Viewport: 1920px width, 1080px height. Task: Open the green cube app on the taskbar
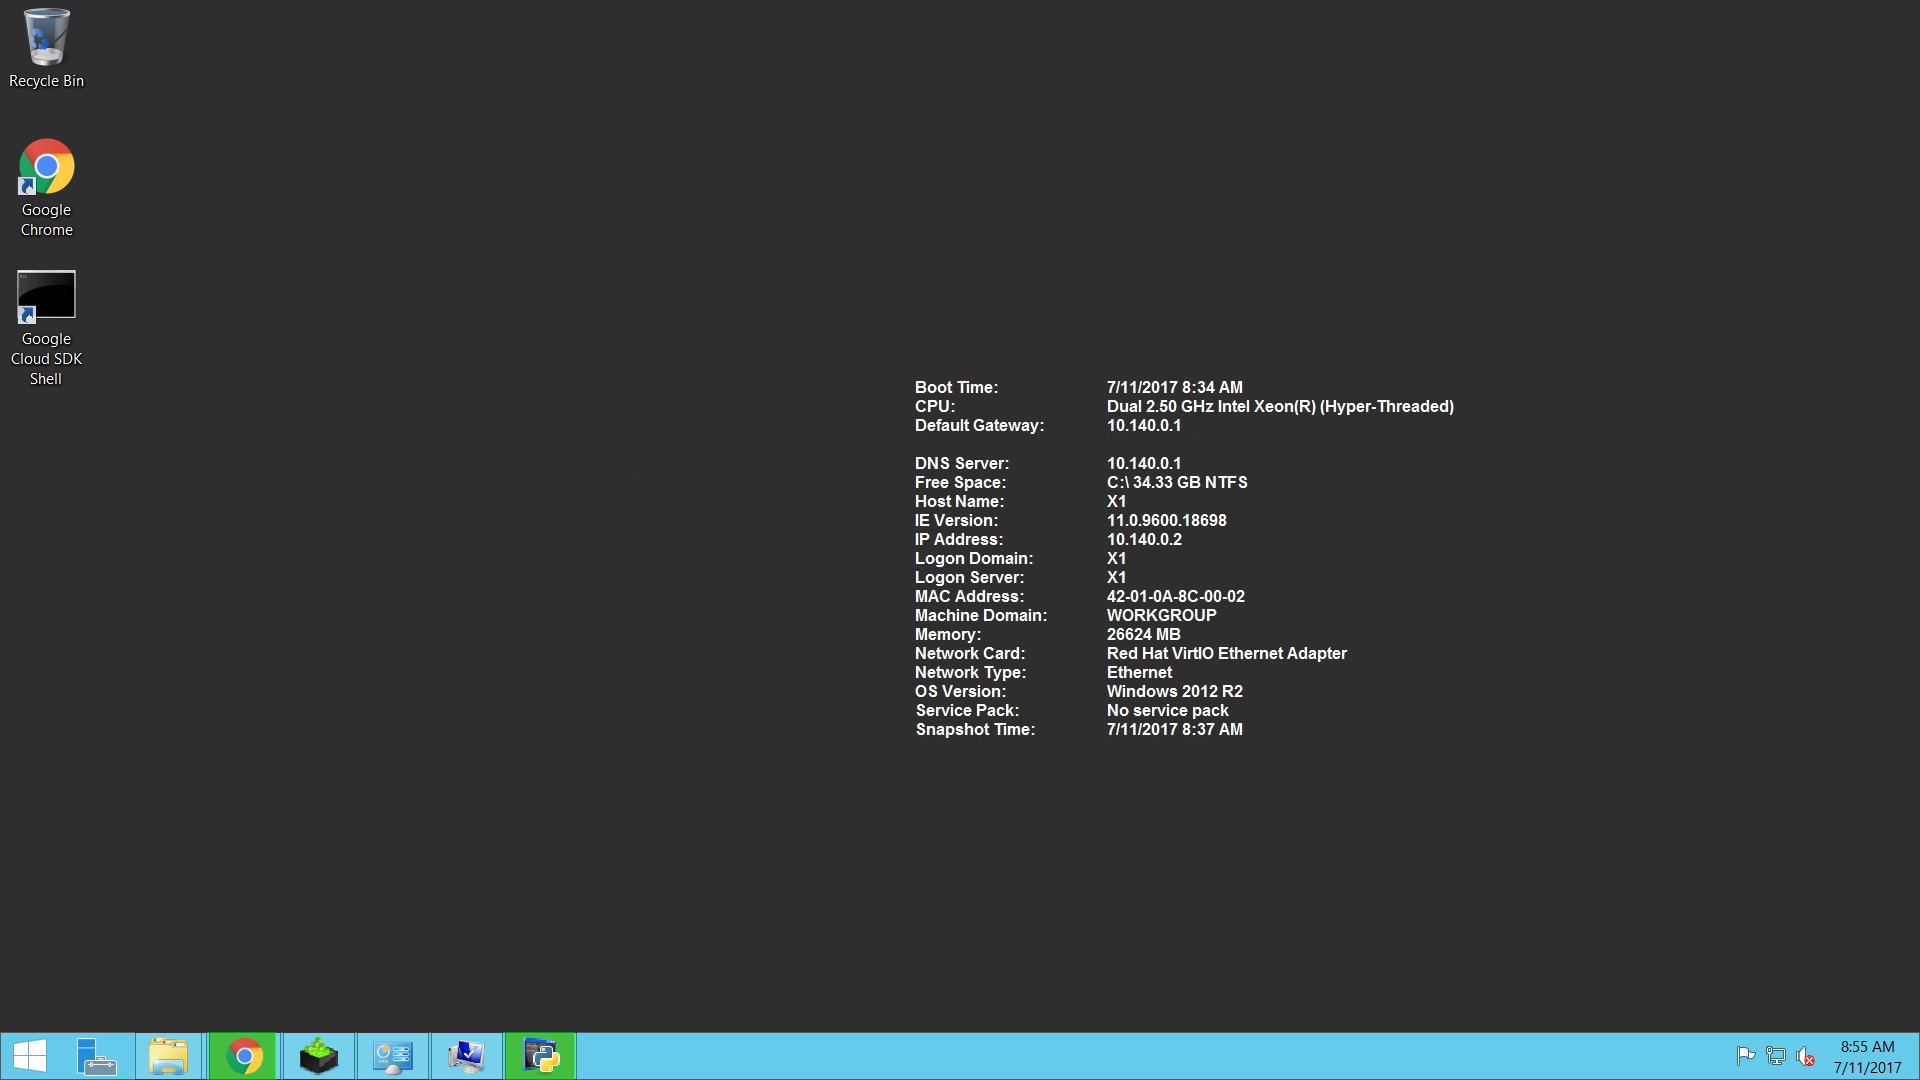coord(319,1056)
